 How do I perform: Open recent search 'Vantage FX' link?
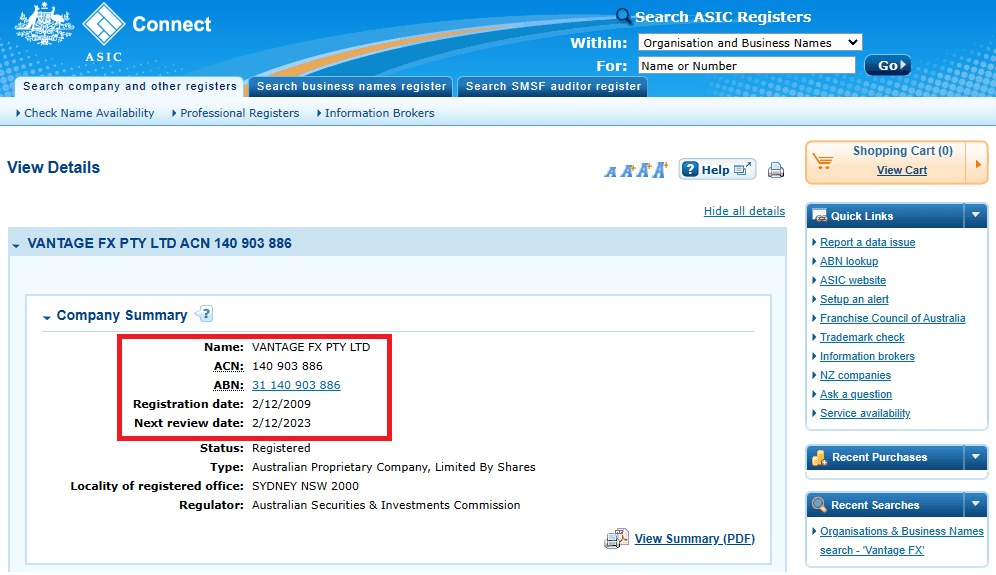point(901,541)
